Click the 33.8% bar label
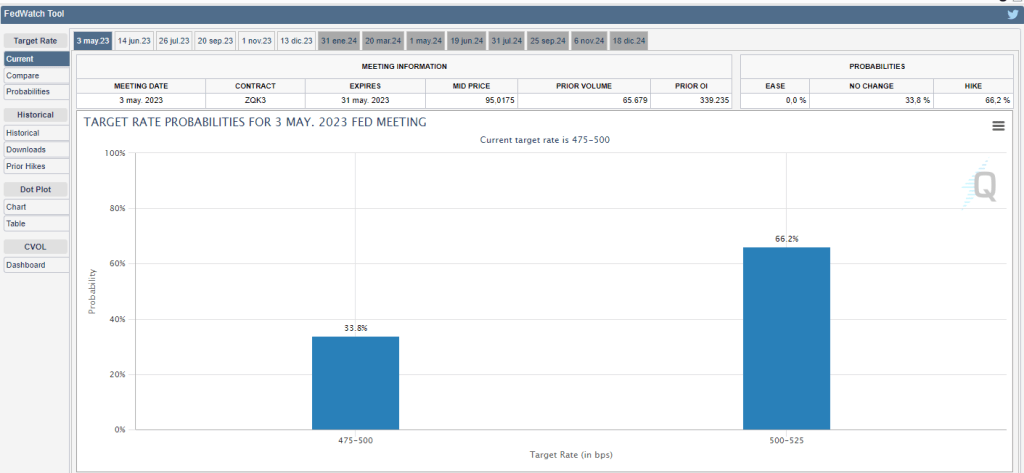This screenshot has width=1024, height=473. [x=356, y=328]
